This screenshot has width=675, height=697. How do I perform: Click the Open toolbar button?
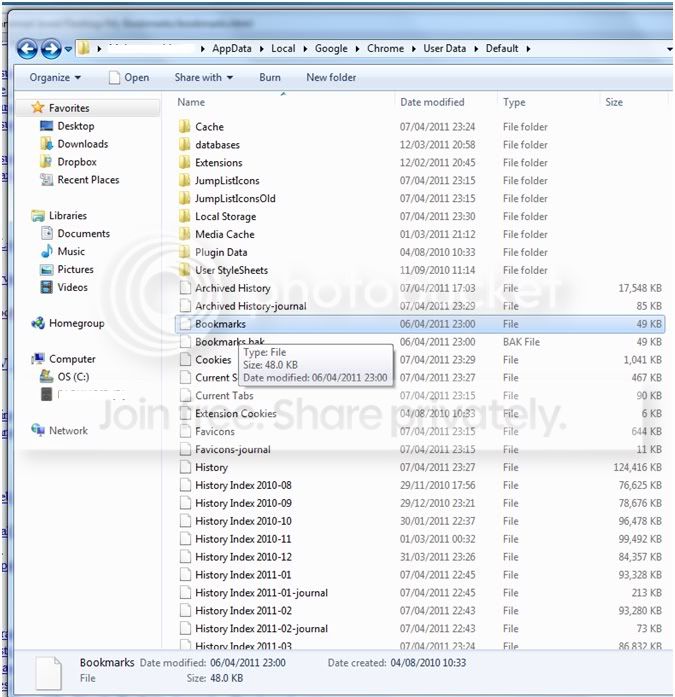tap(129, 77)
